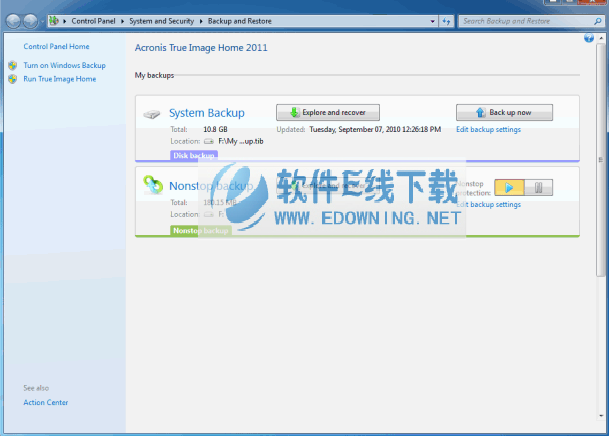Click shield icon beside Turn on Windows Backup

[x=13, y=65]
